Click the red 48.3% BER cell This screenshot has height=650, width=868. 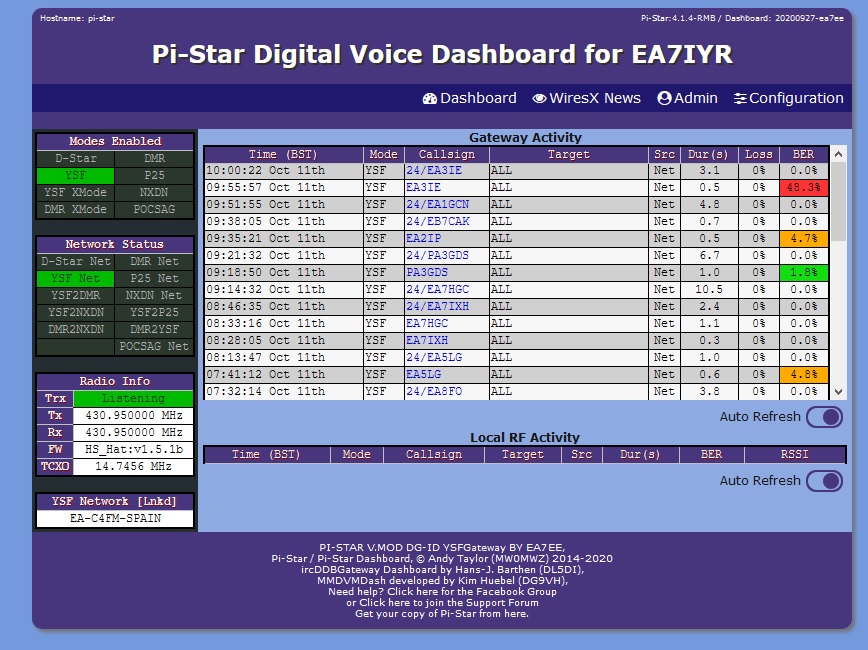pyautogui.click(x=804, y=188)
